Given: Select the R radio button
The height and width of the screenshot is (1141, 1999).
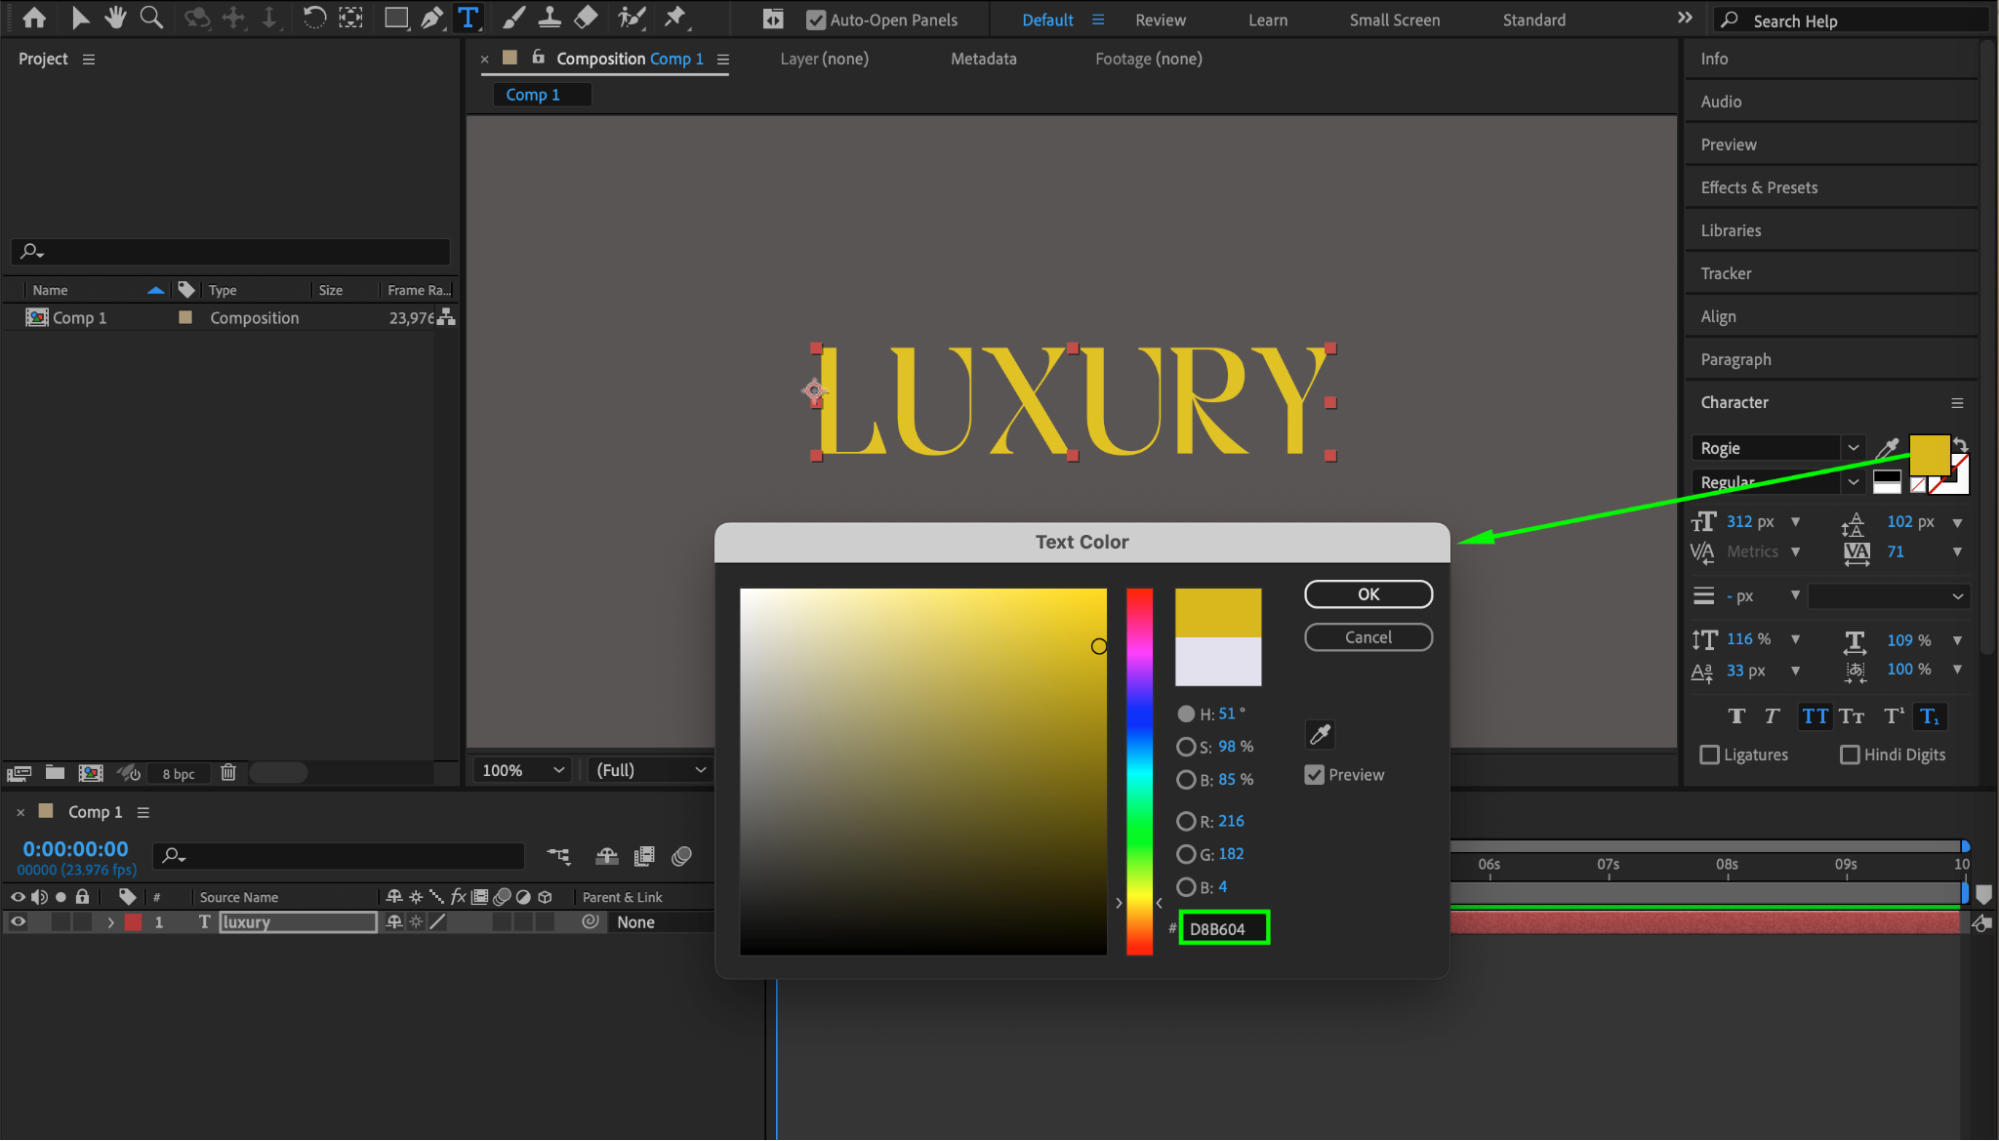Looking at the screenshot, I should point(1186,821).
